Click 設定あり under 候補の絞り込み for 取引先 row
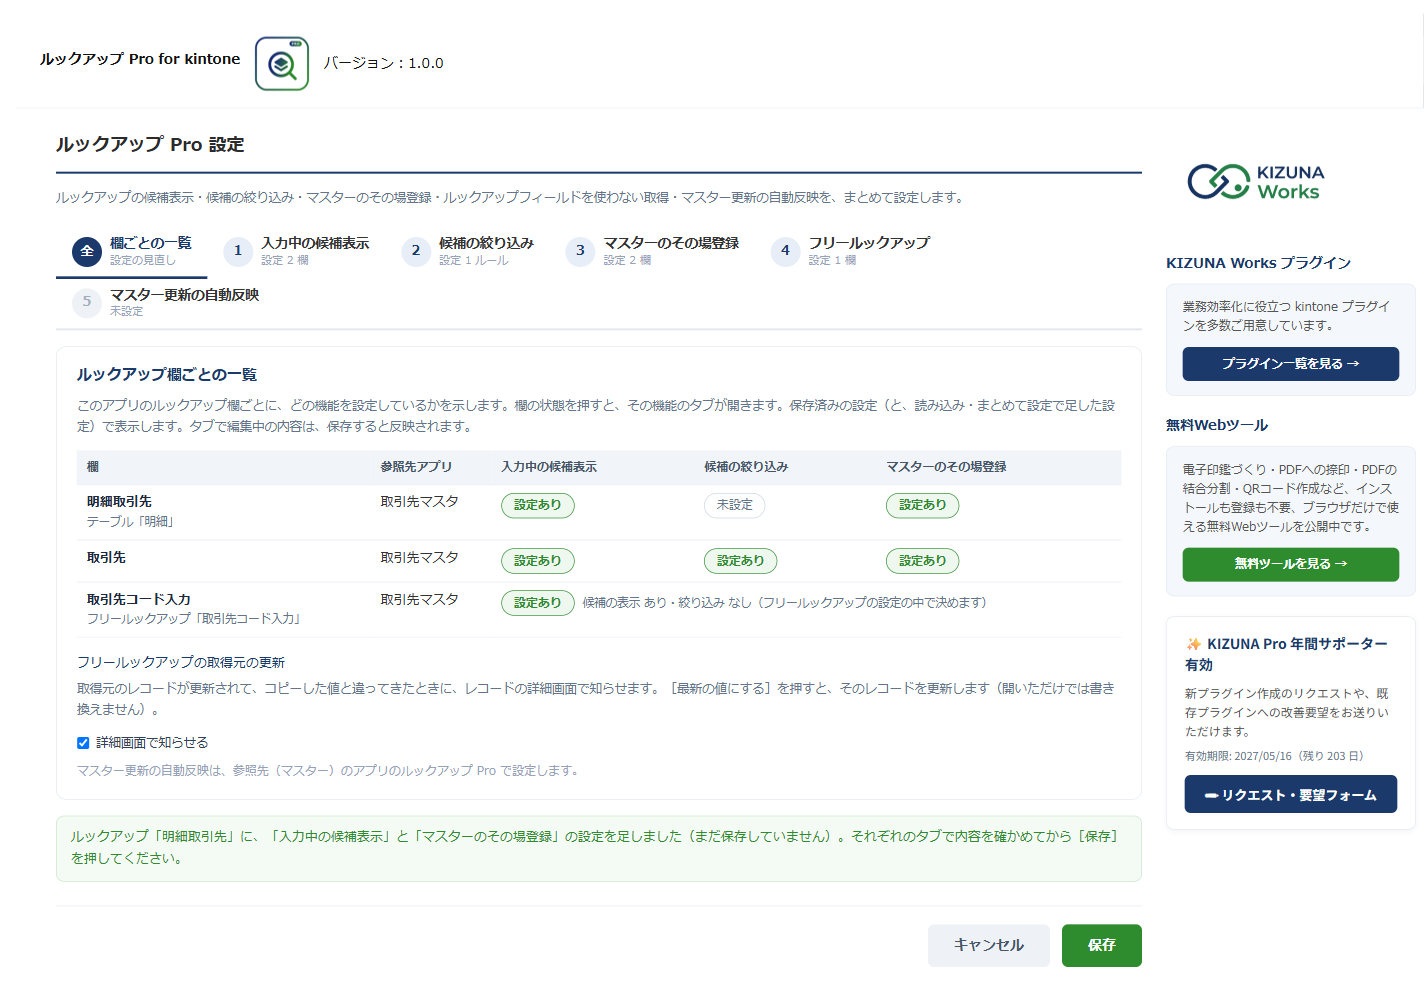This screenshot has height=998, width=1425. pyautogui.click(x=741, y=561)
